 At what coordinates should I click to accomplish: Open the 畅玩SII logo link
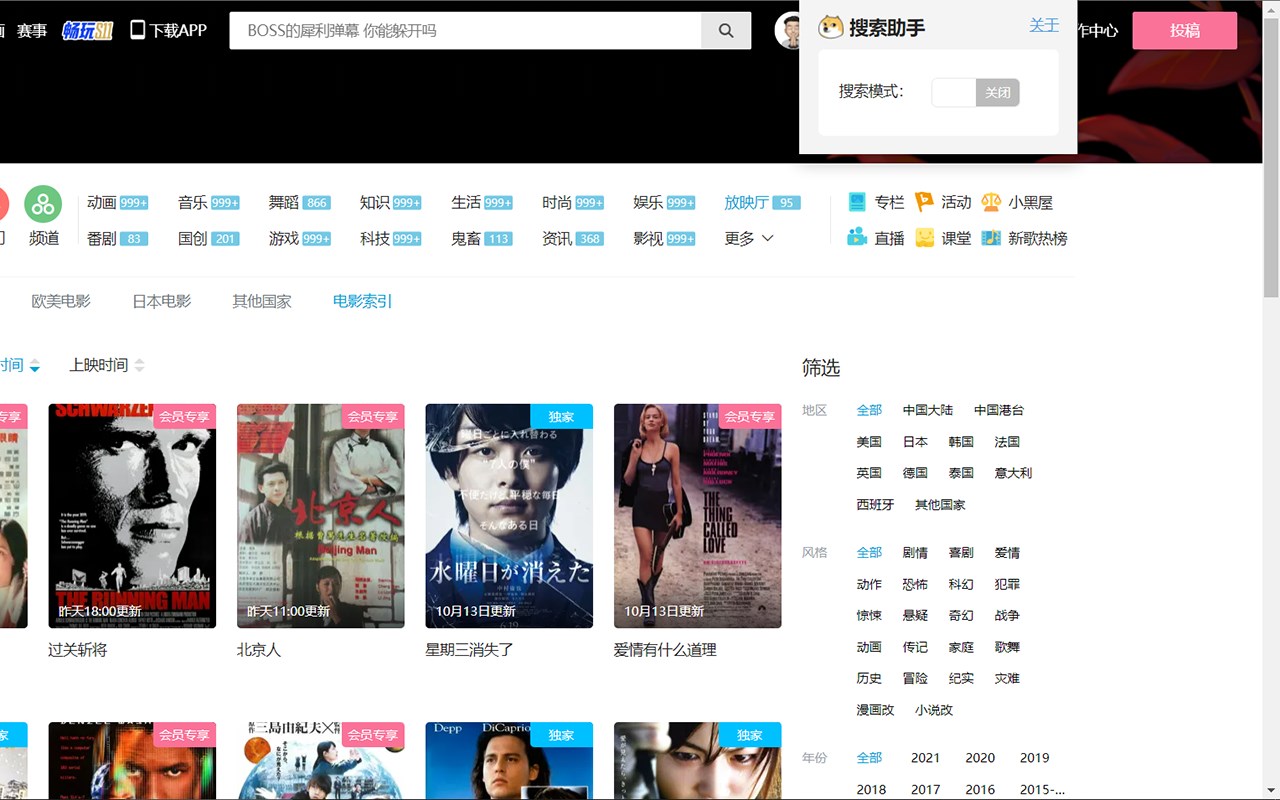click(88, 30)
